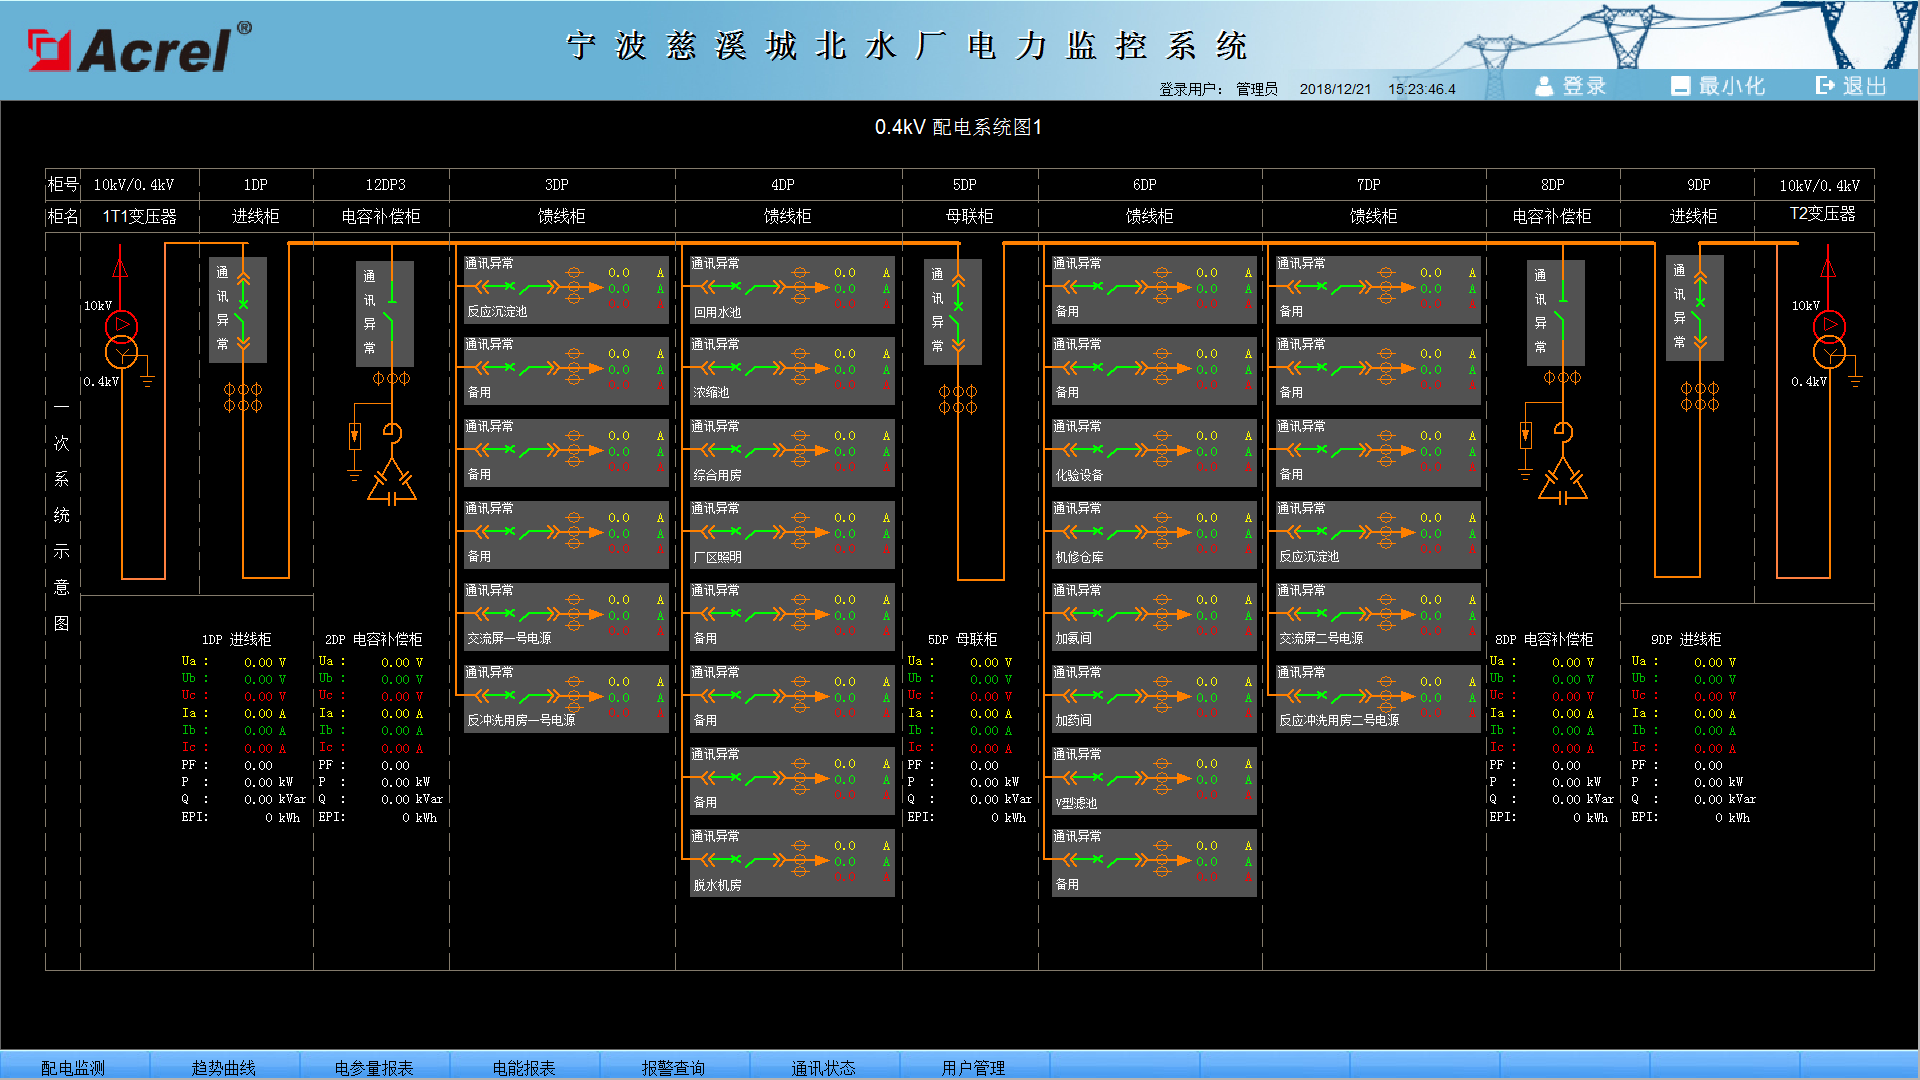Click the 最小化 button
The width and height of the screenshot is (1920, 1080).
click(x=1718, y=86)
